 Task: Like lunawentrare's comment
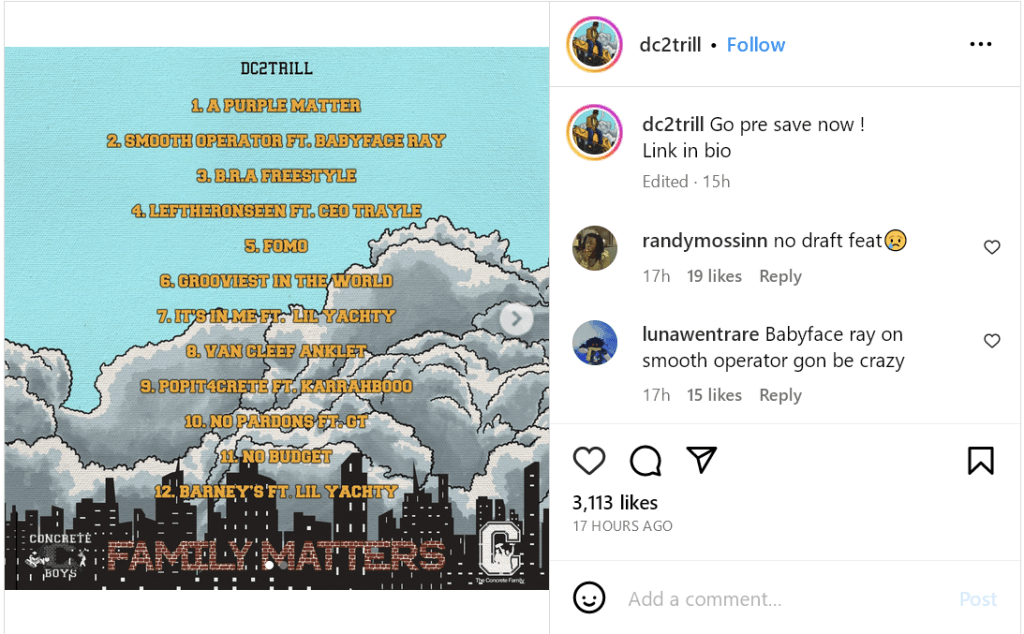pos(991,341)
